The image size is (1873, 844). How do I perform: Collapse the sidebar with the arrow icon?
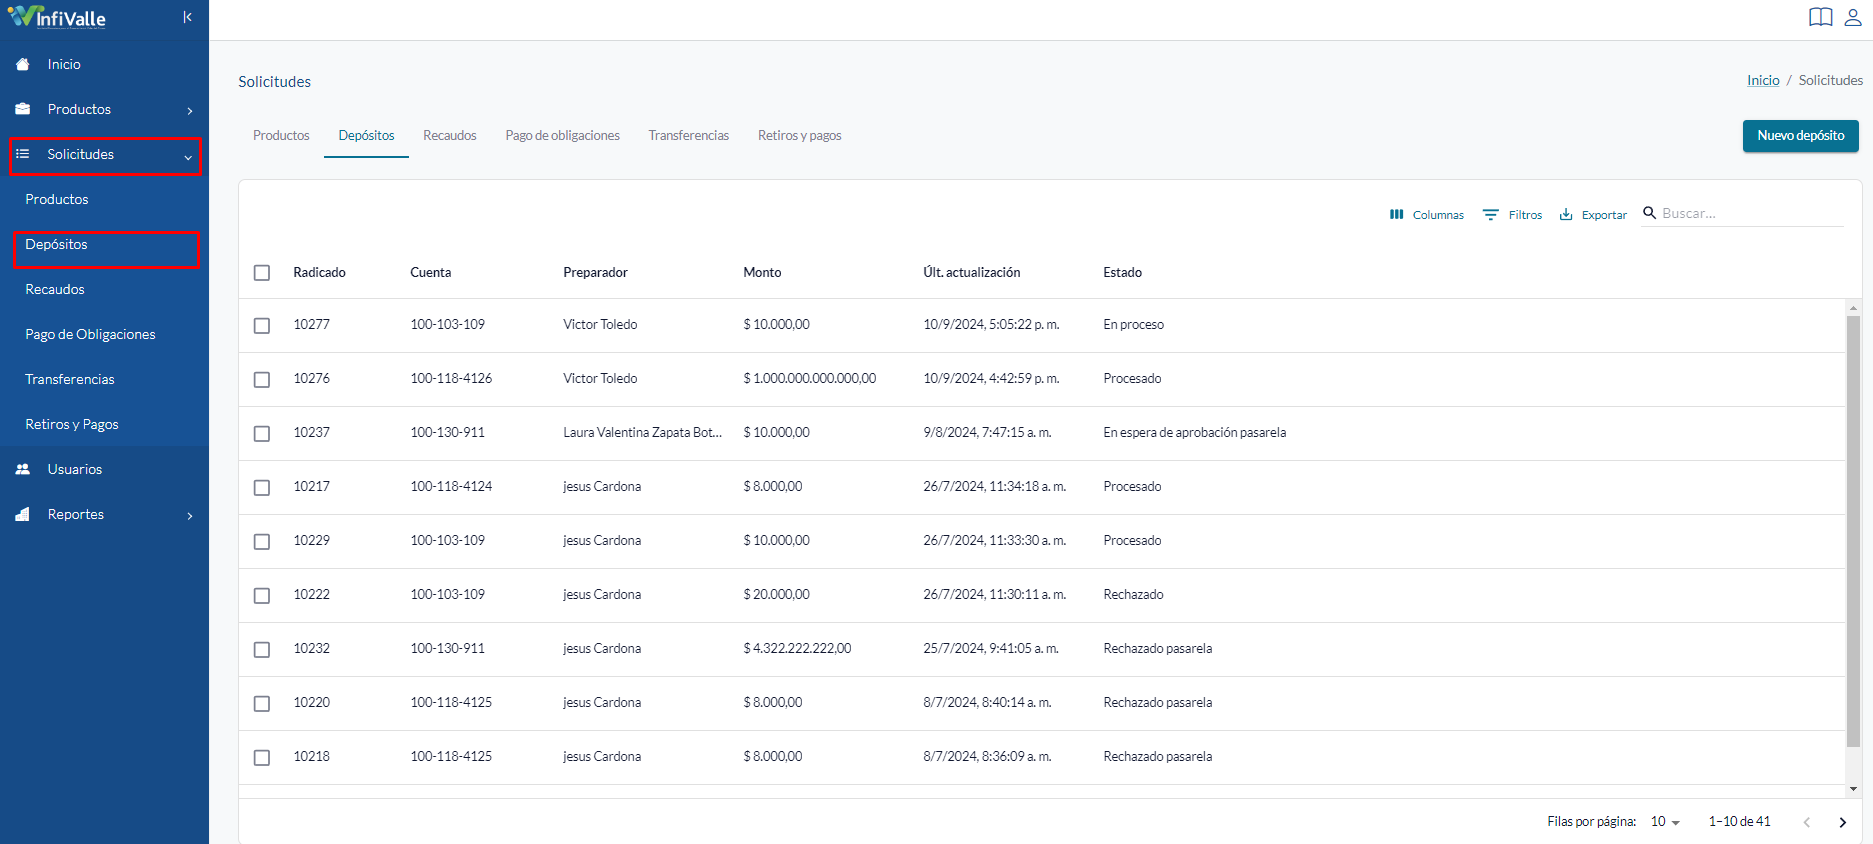[187, 17]
